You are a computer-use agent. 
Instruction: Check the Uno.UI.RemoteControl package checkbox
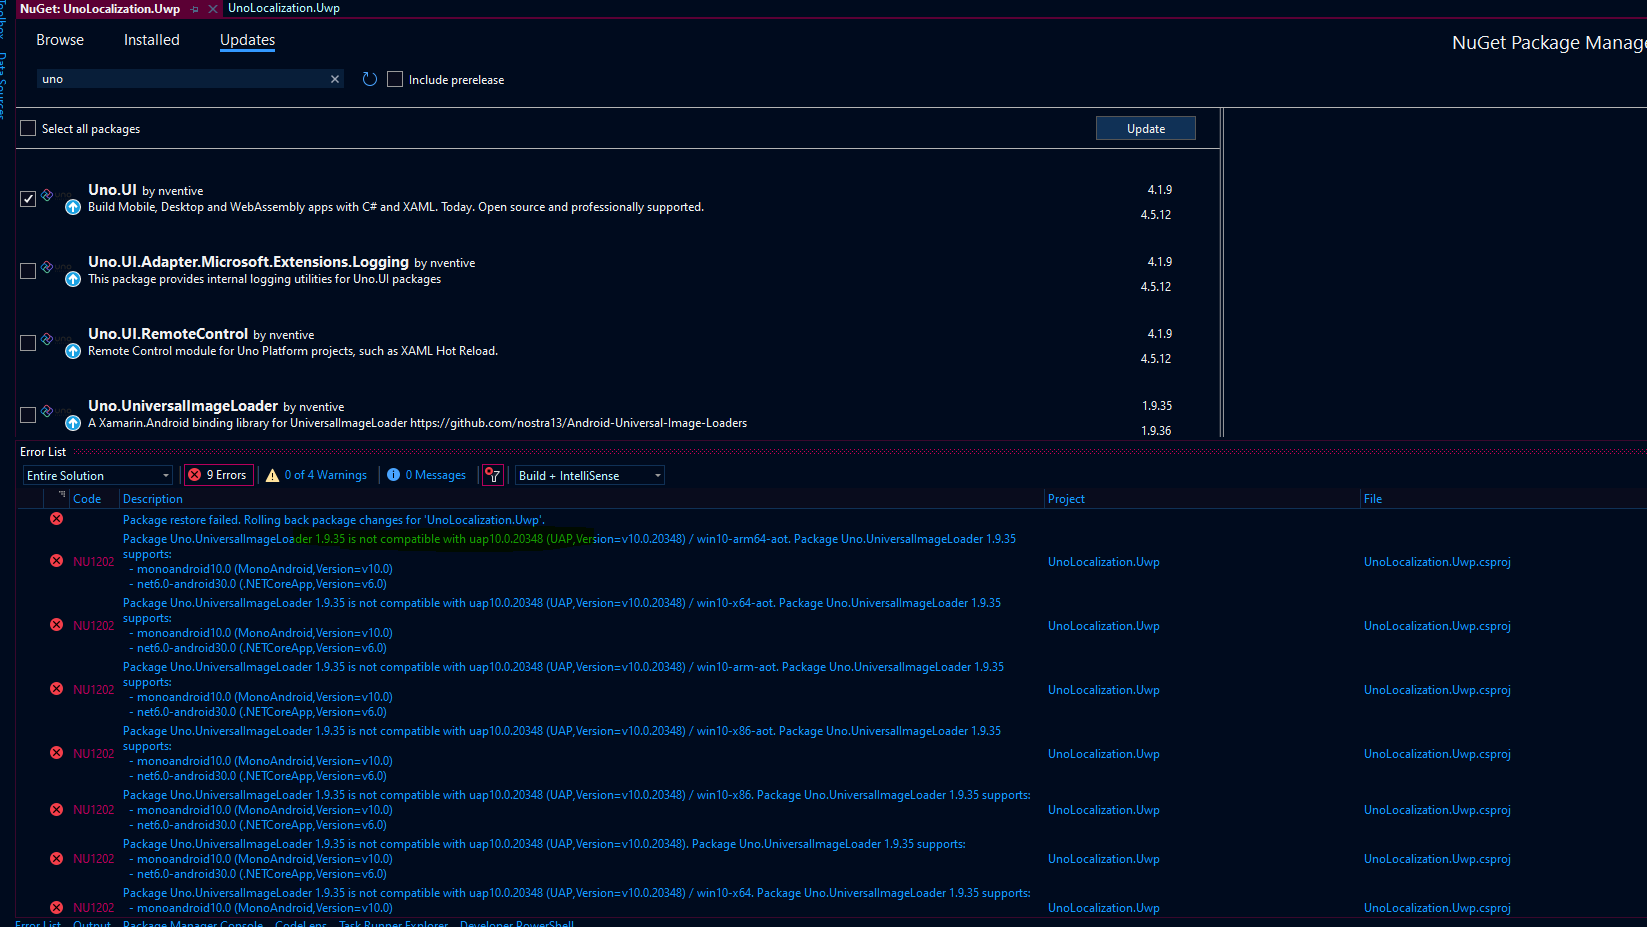28,343
